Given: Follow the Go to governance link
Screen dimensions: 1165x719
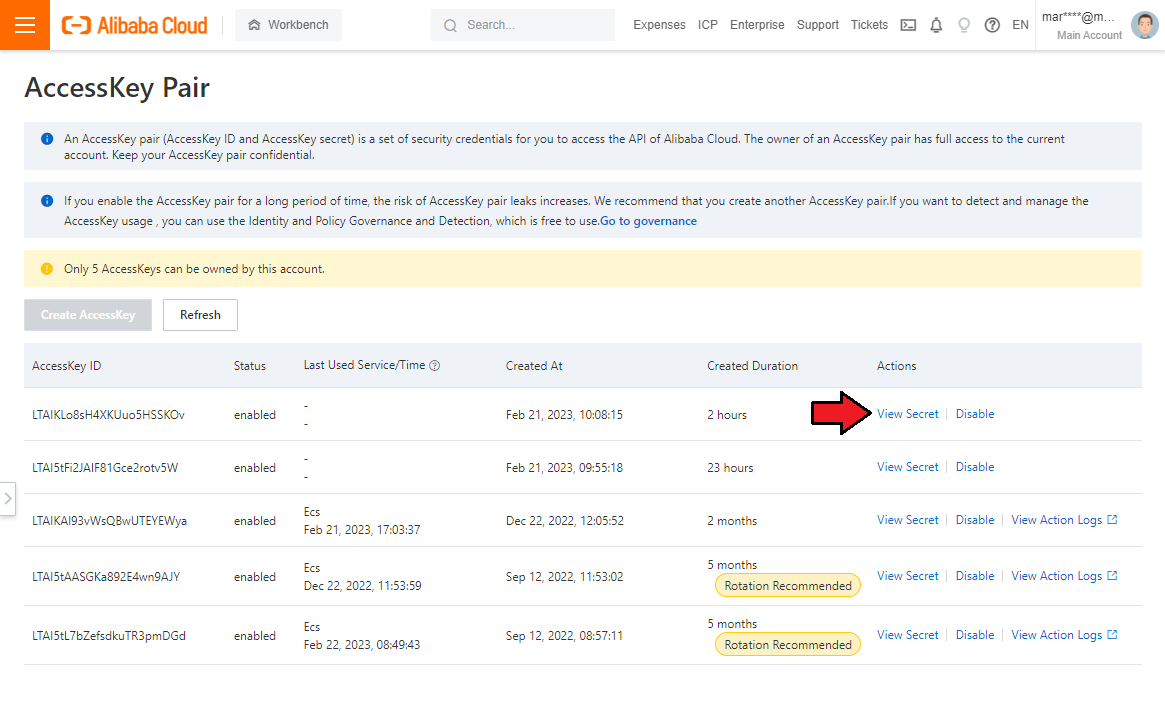Looking at the screenshot, I should click(649, 221).
